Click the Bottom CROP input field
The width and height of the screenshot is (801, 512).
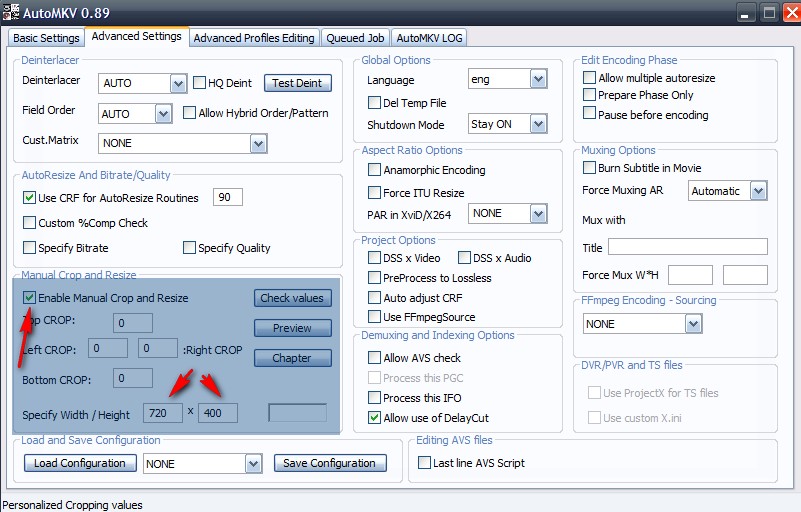click(x=133, y=378)
